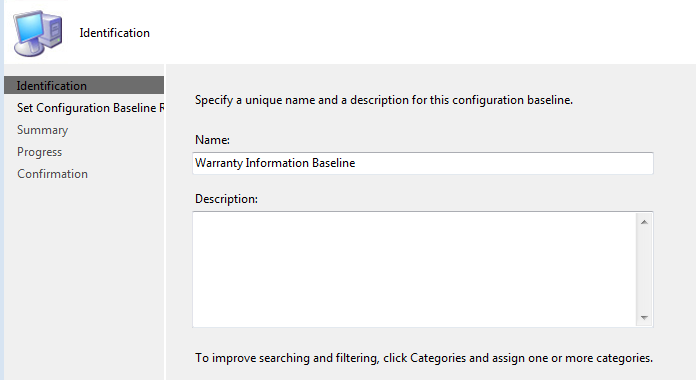Click inside the Description text box
696x380 pixels.
coord(414,270)
